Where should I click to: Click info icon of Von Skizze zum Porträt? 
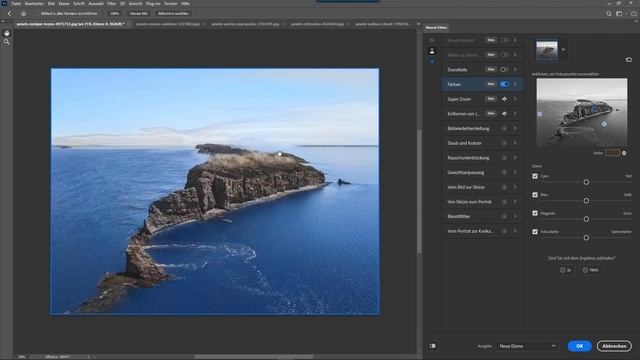(504, 202)
